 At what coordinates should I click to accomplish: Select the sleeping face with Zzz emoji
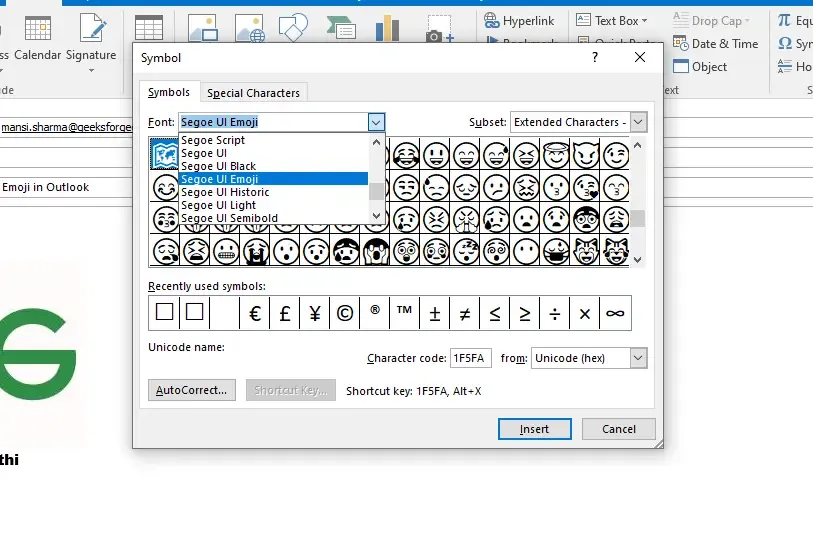pos(466,251)
